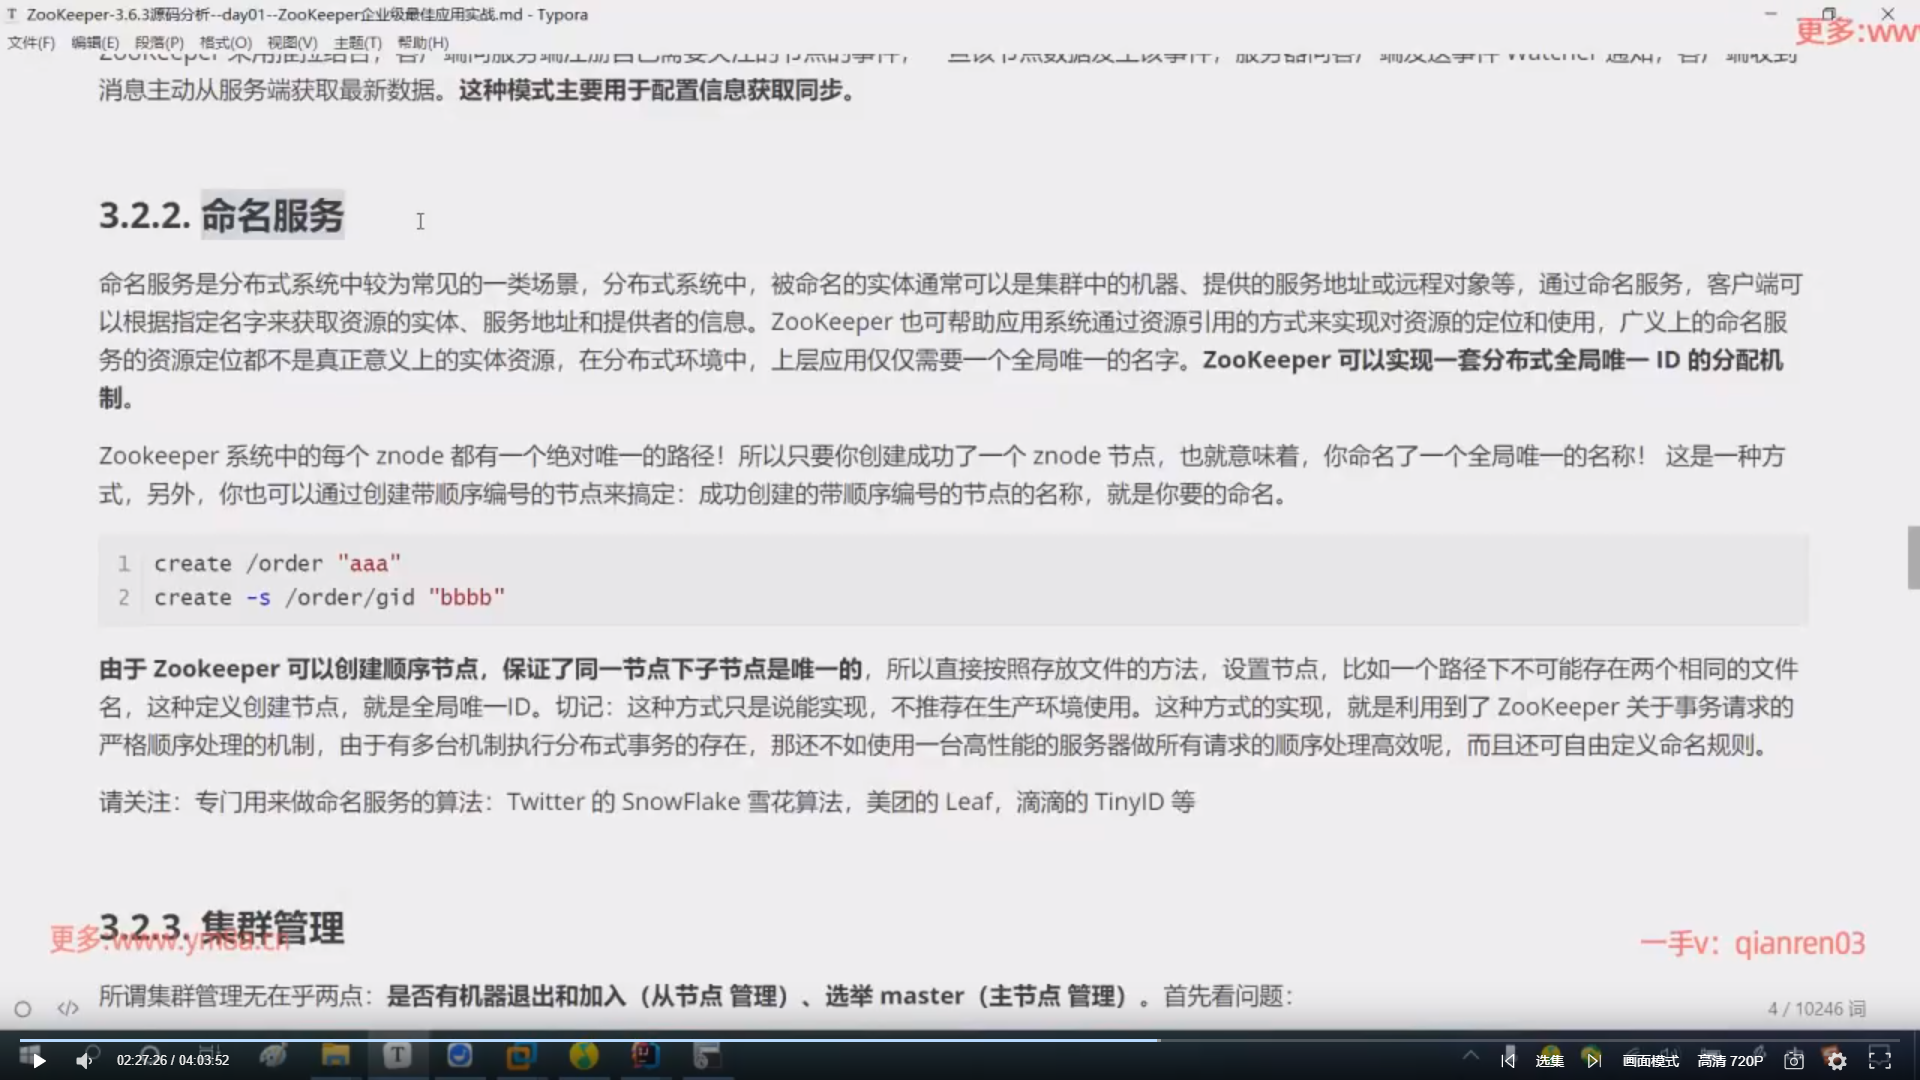Toggle the Typora sidebar circle icon
The width and height of the screenshot is (1920, 1080).
[x=23, y=1009]
